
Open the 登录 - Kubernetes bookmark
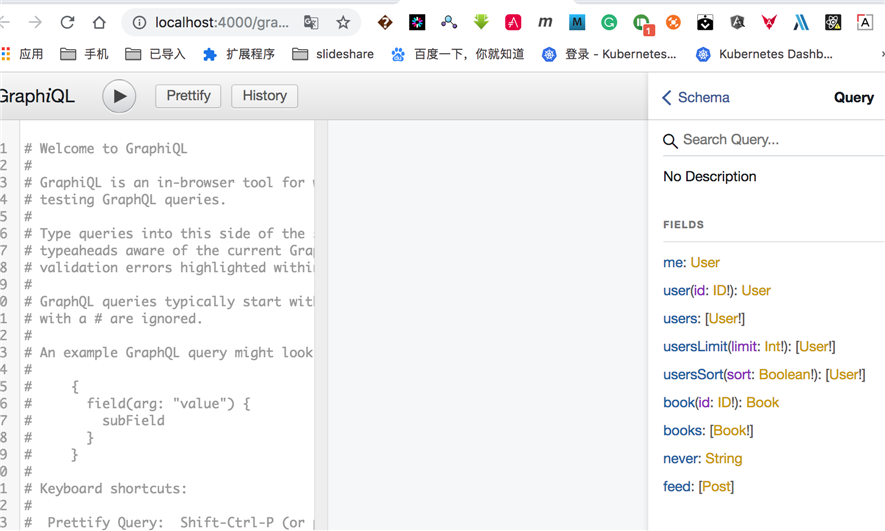point(609,54)
